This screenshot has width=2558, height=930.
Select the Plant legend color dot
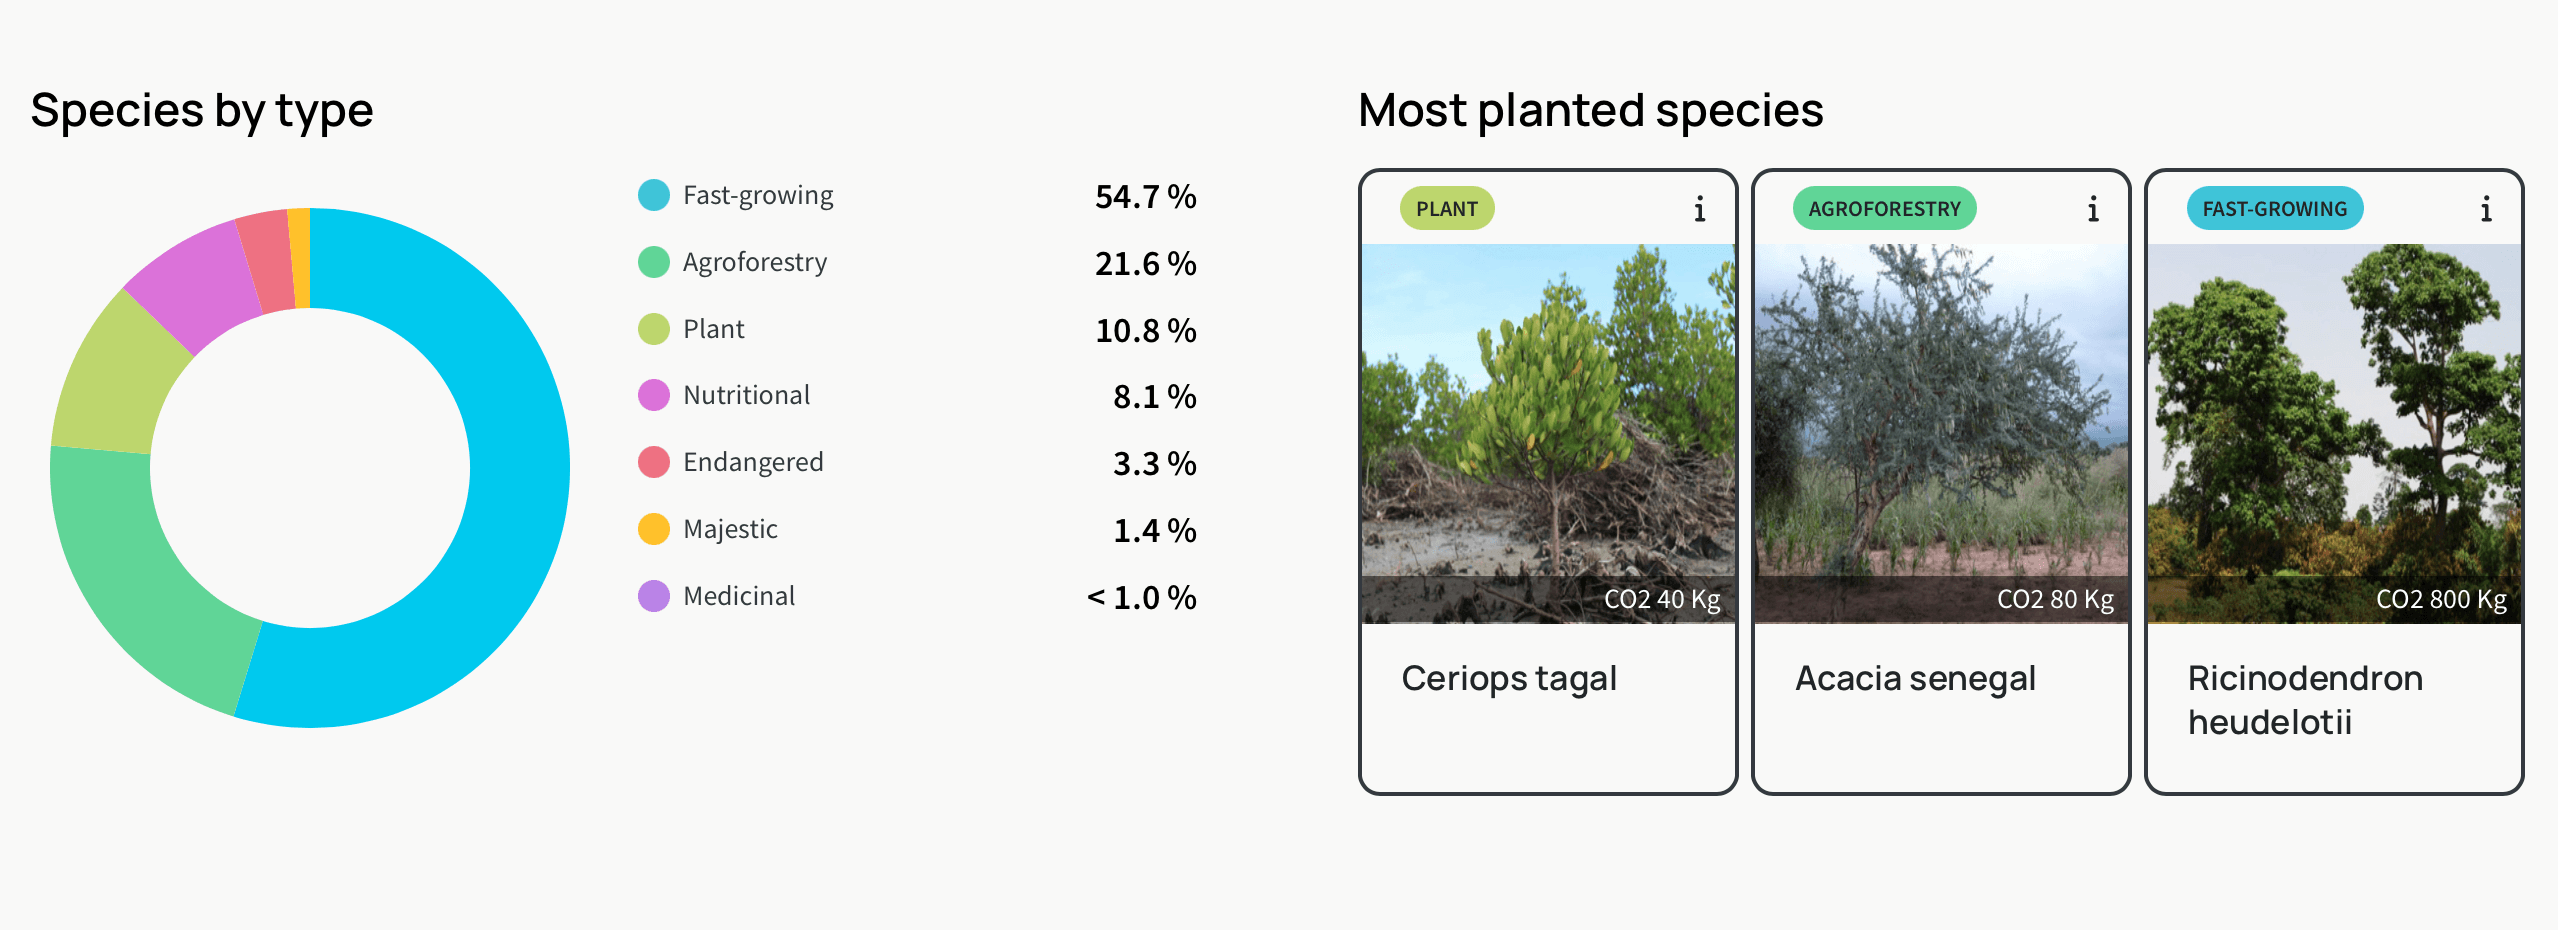tap(654, 329)
